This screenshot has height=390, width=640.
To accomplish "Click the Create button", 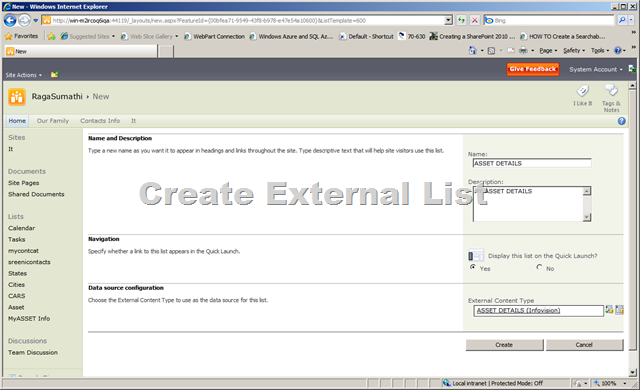I will click(504, 345).
